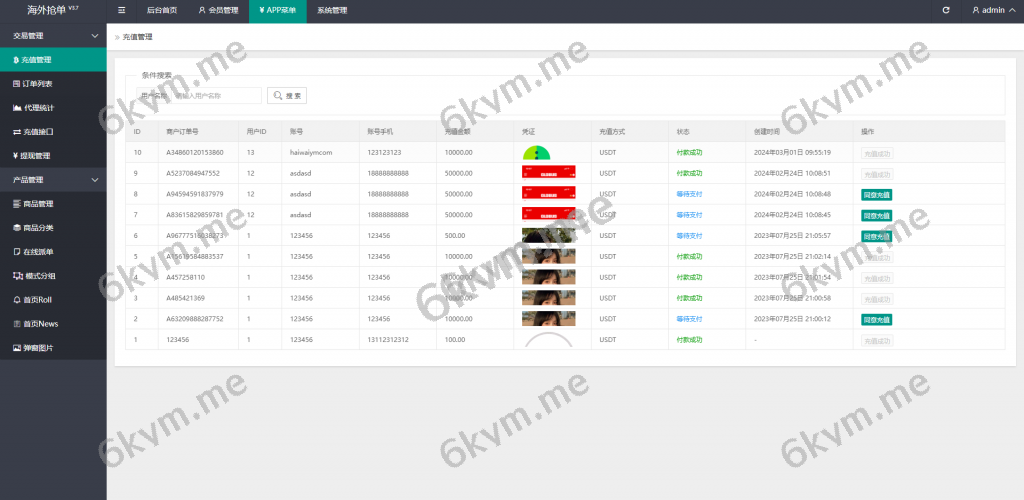Open 提现管理 in the sidebar

tap(36, 156)
